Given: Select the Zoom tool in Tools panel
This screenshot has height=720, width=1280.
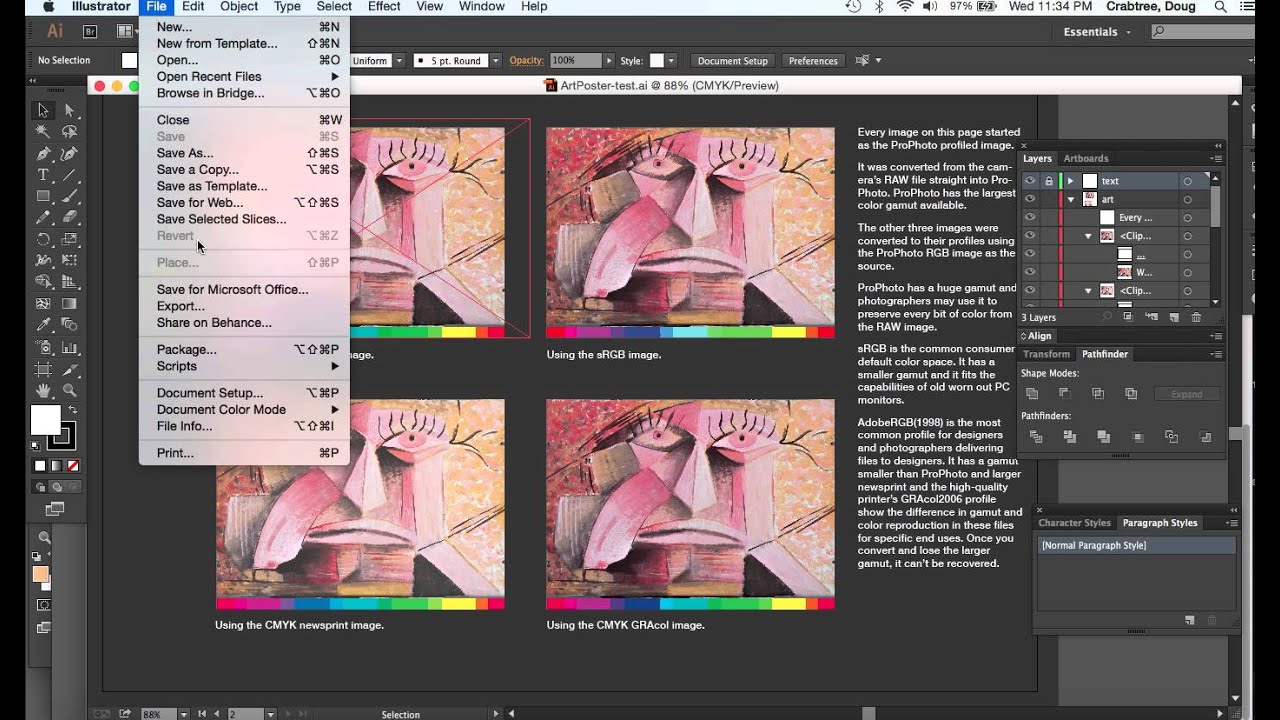Looking at the screenshot, I should [70, 390].
